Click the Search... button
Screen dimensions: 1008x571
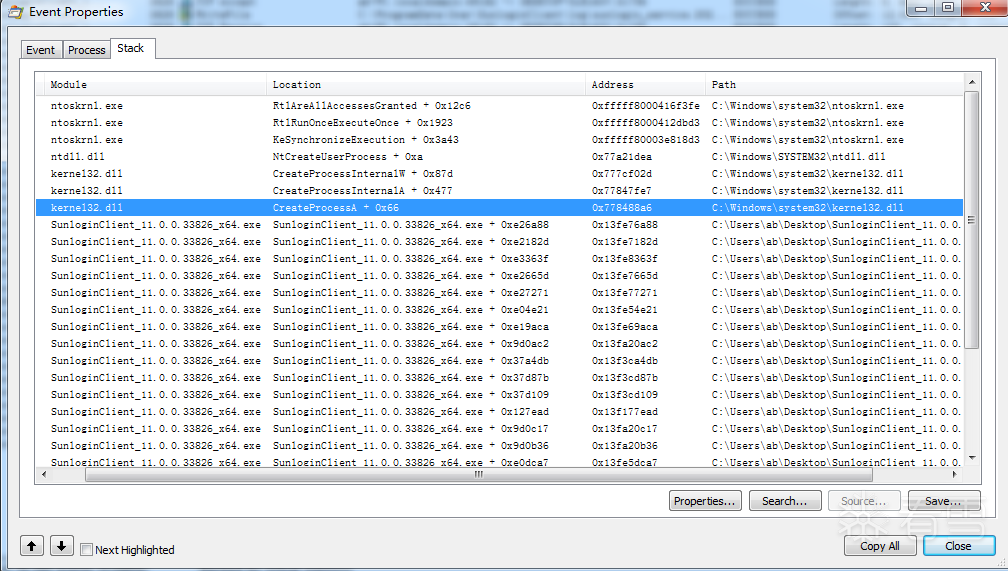[x=785, y=501]
